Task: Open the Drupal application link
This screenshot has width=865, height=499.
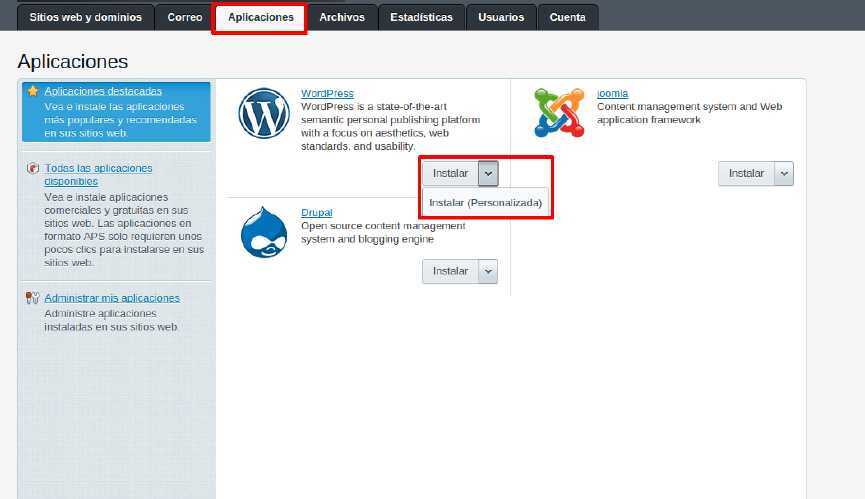Action: [x=316, y=213]
